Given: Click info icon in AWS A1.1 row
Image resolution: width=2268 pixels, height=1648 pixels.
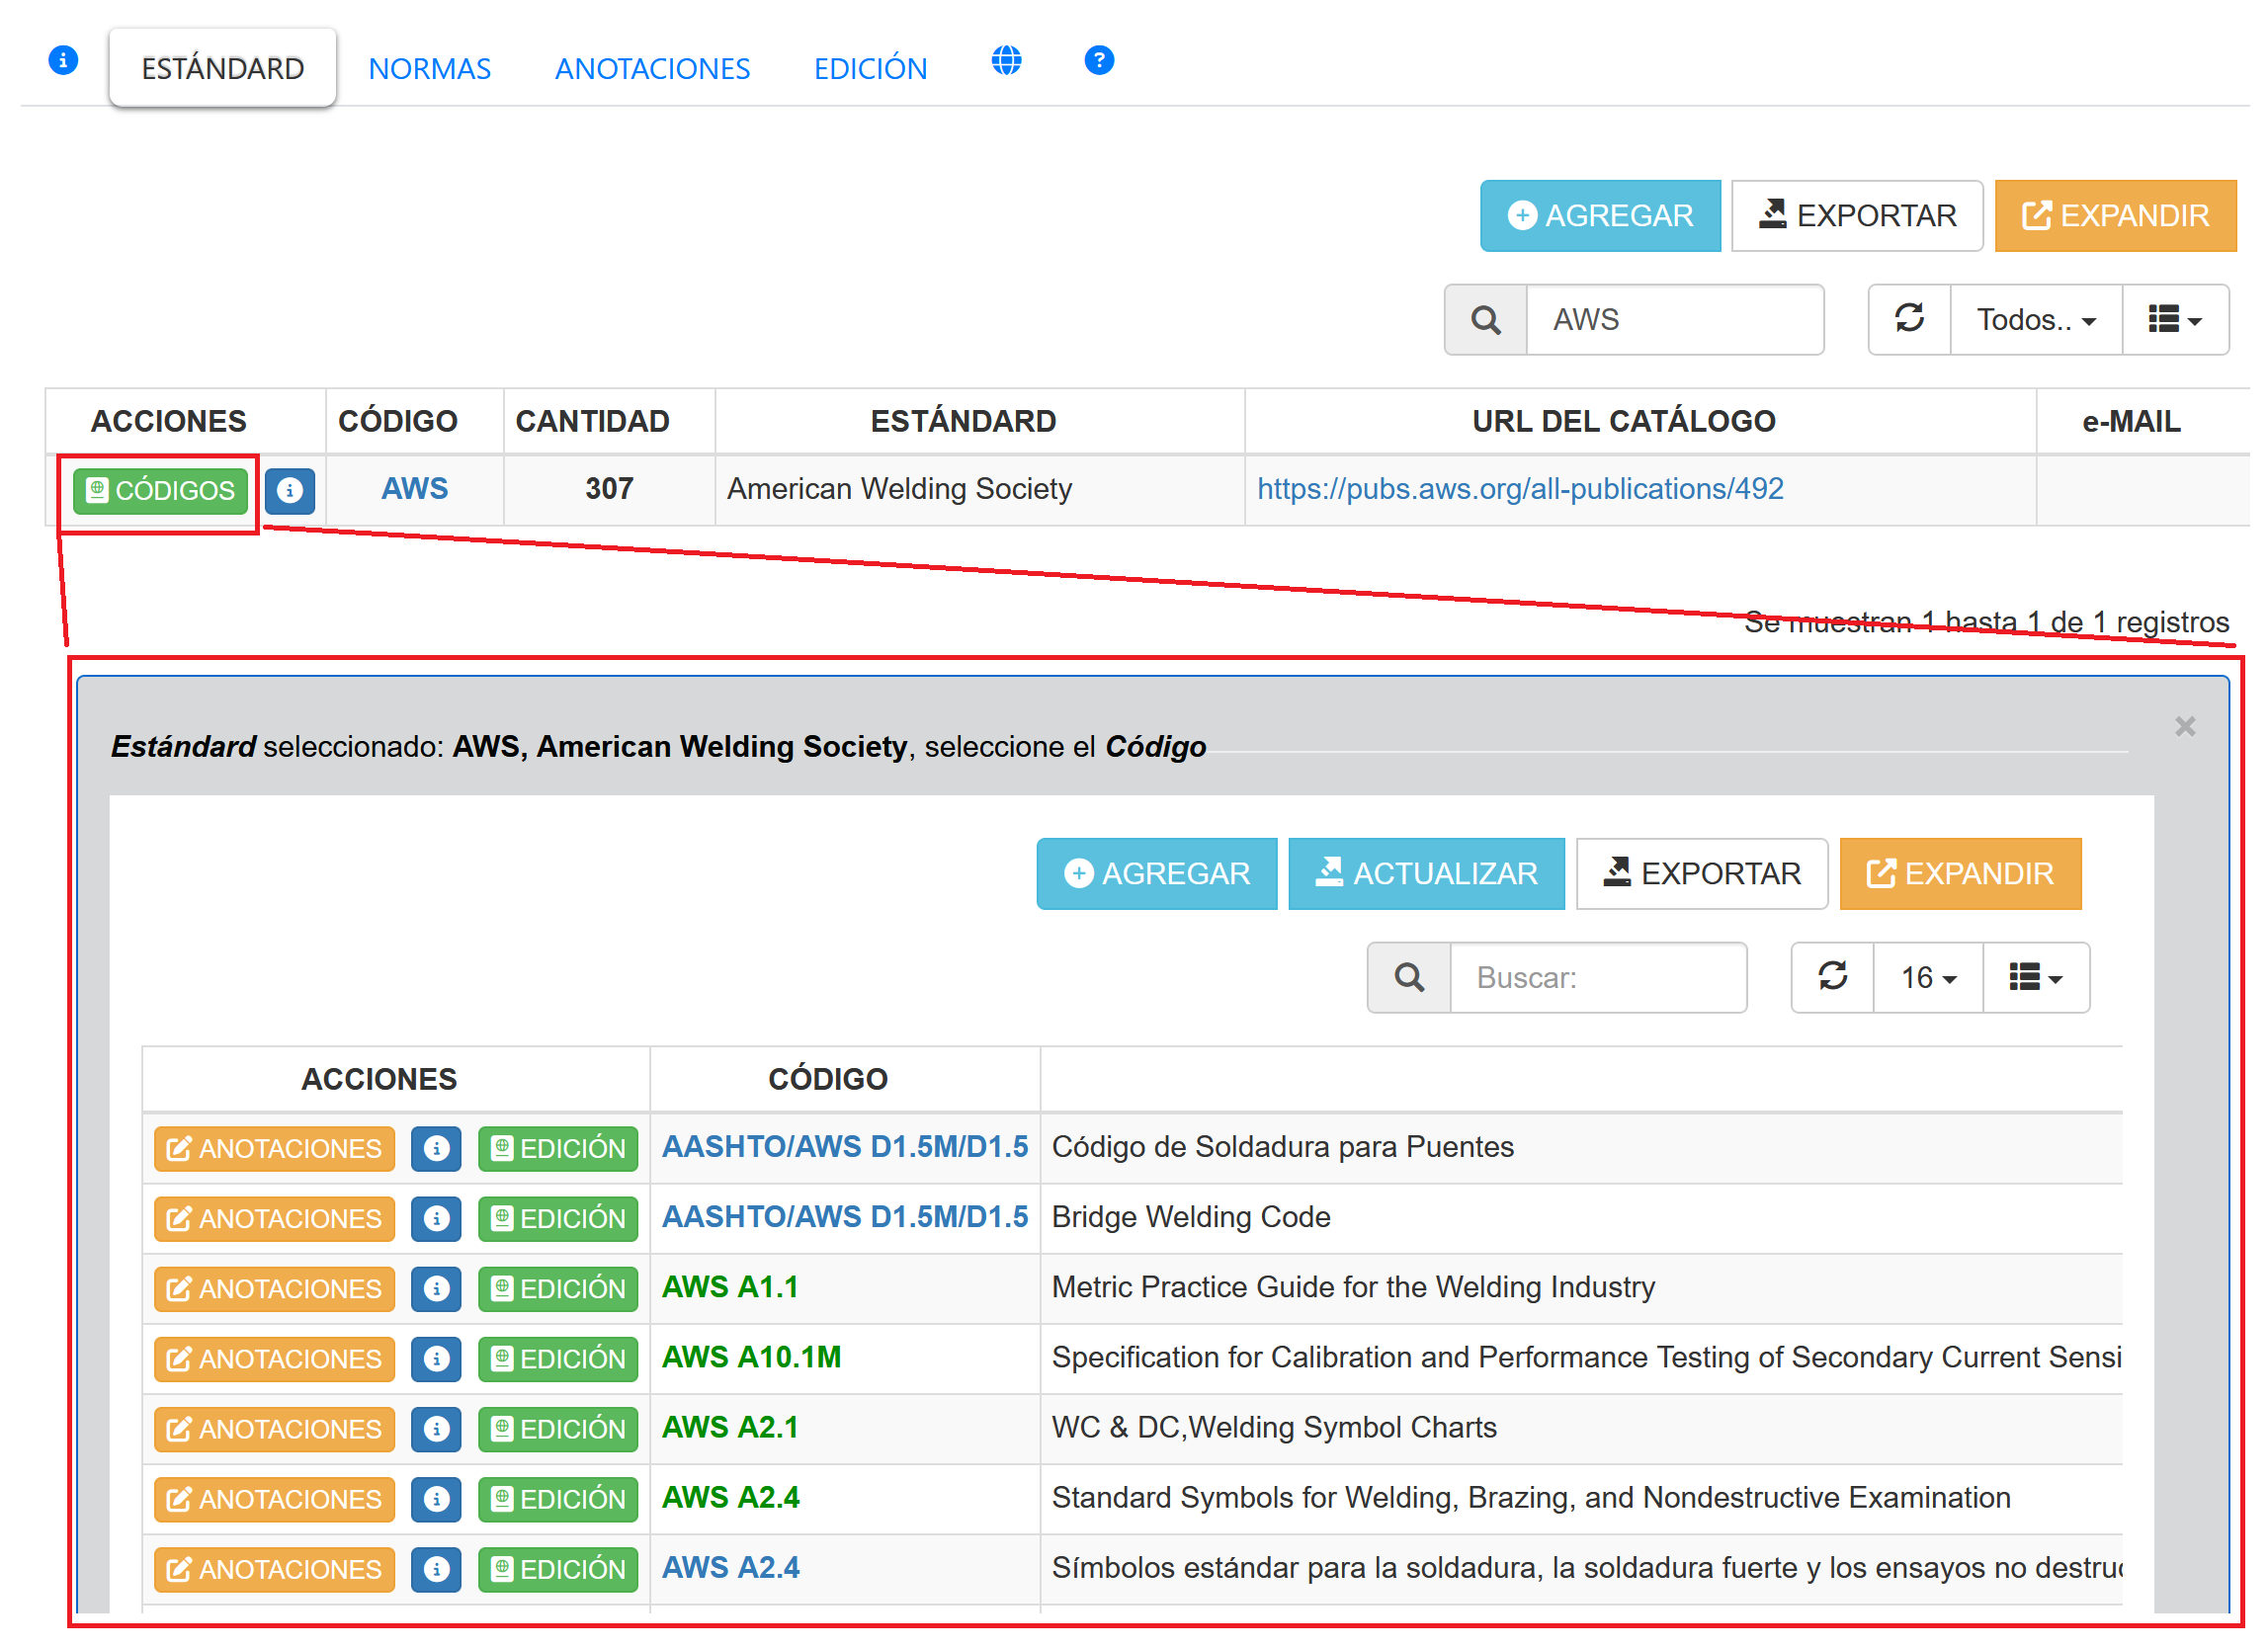Looking at the screenshot, I should [x=436, y=1288].
